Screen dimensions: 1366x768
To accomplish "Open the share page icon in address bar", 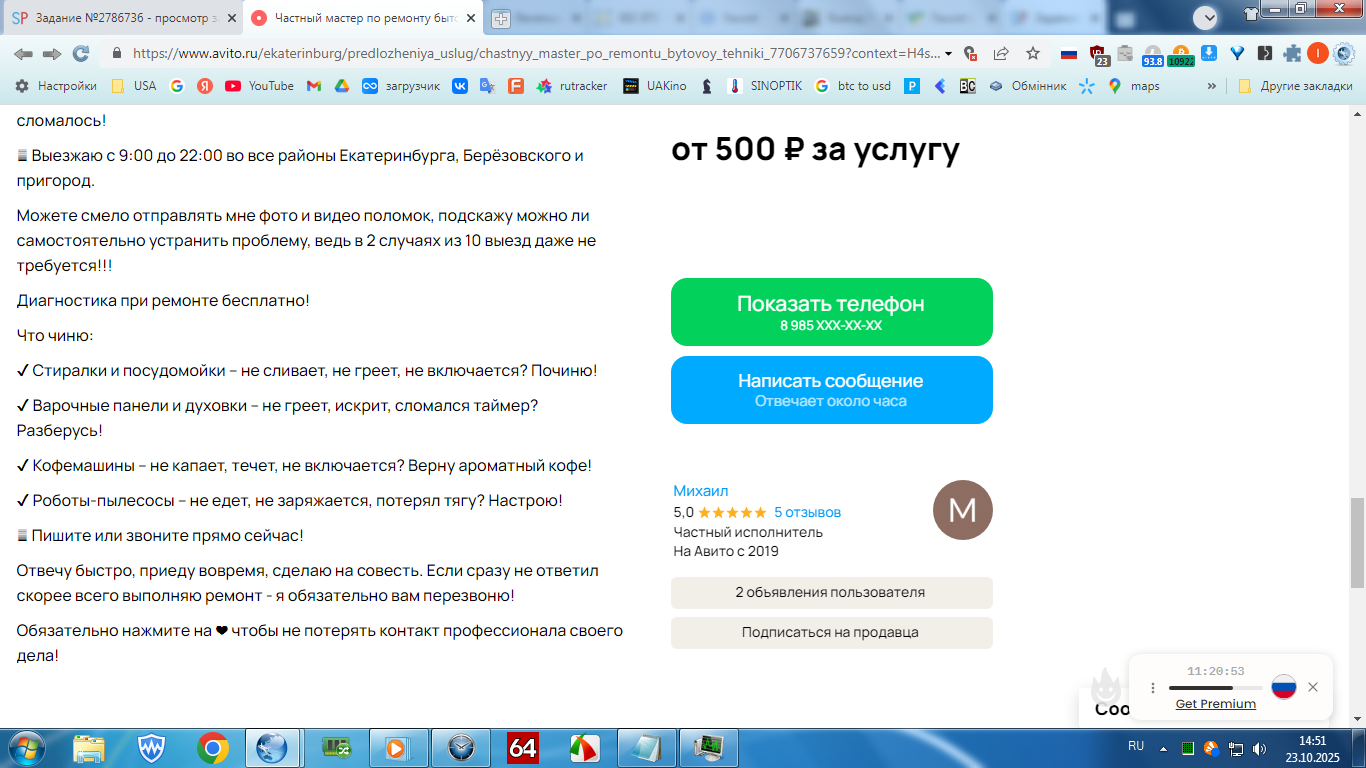I will point(1000,54).
